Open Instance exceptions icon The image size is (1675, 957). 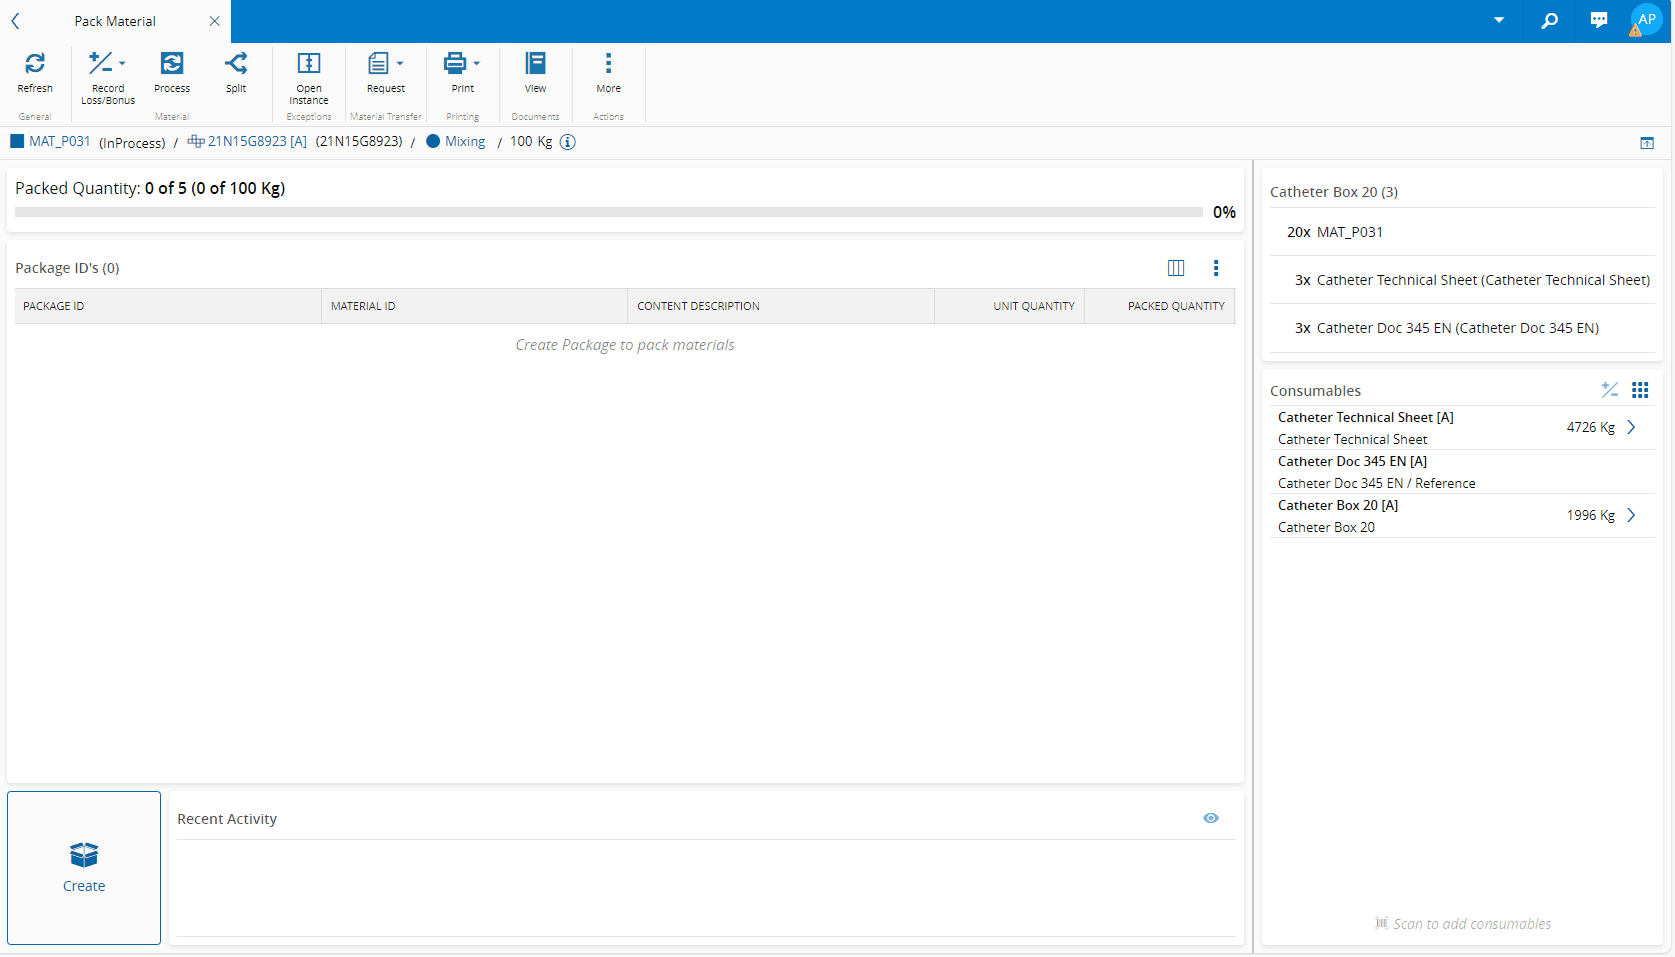click(x=309, y=64)
